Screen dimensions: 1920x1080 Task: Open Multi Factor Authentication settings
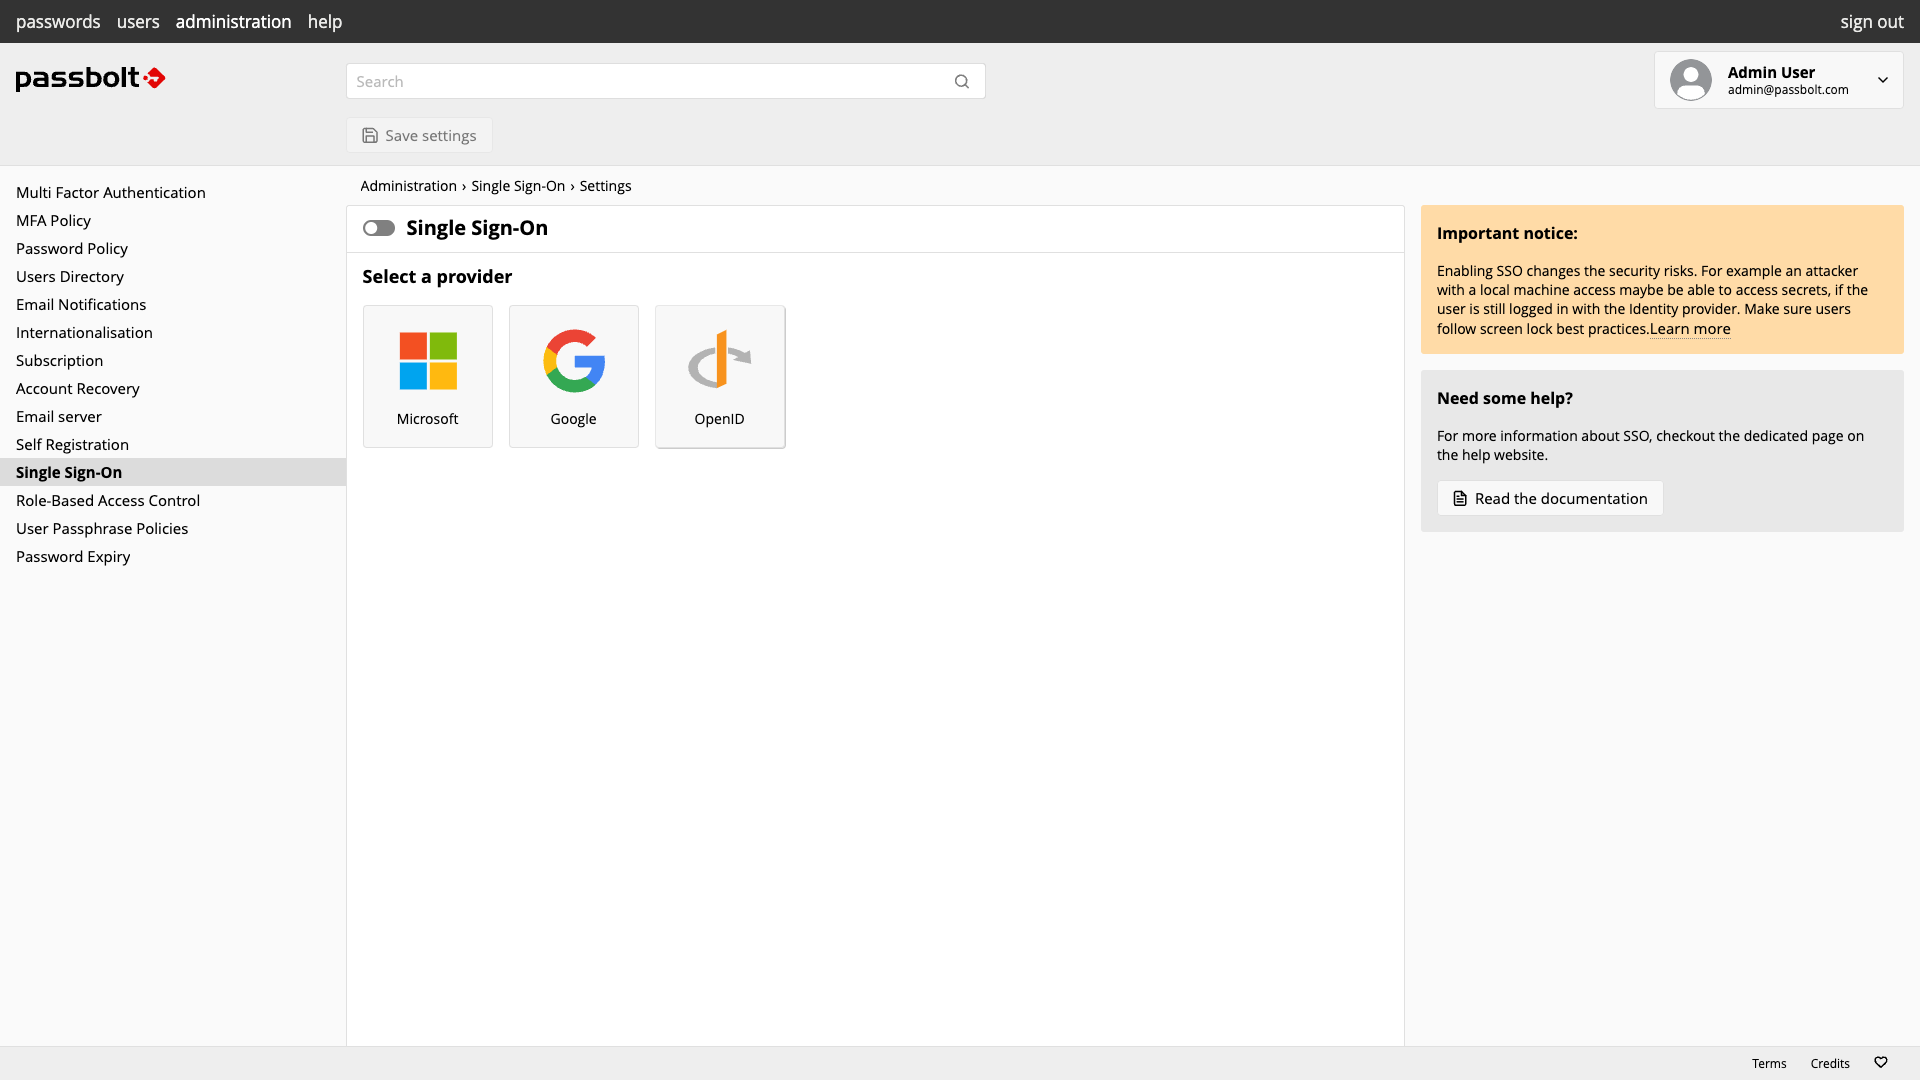coord(111,193)
